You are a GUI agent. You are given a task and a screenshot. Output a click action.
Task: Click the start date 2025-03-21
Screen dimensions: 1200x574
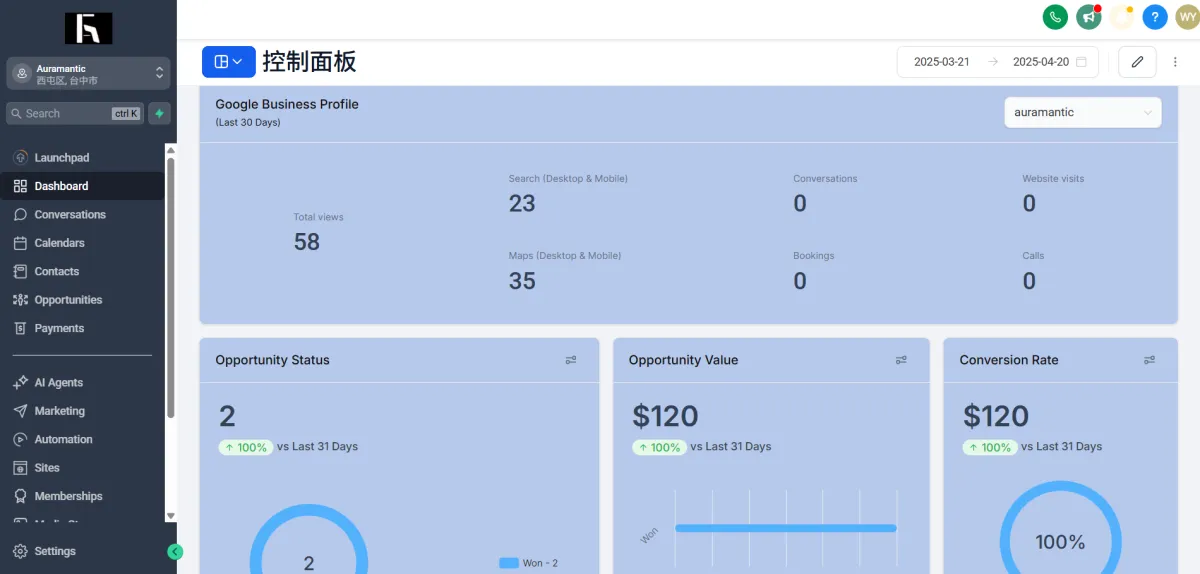coord(942,62)
